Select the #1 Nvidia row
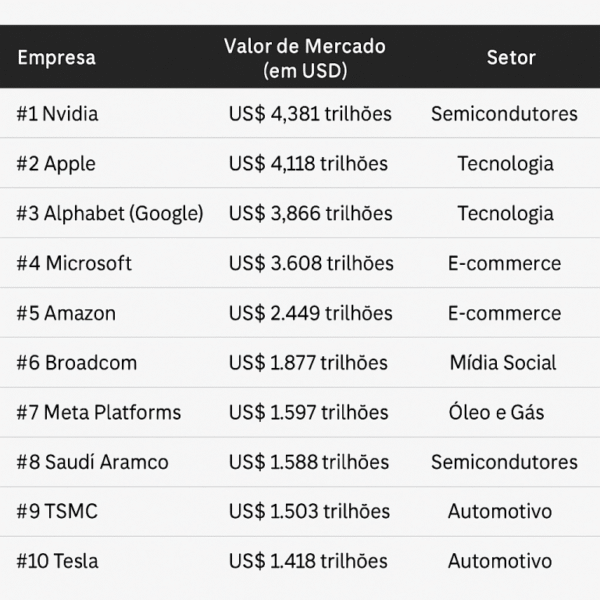Viewport: 600px width, 600px height. pos(57,113)
